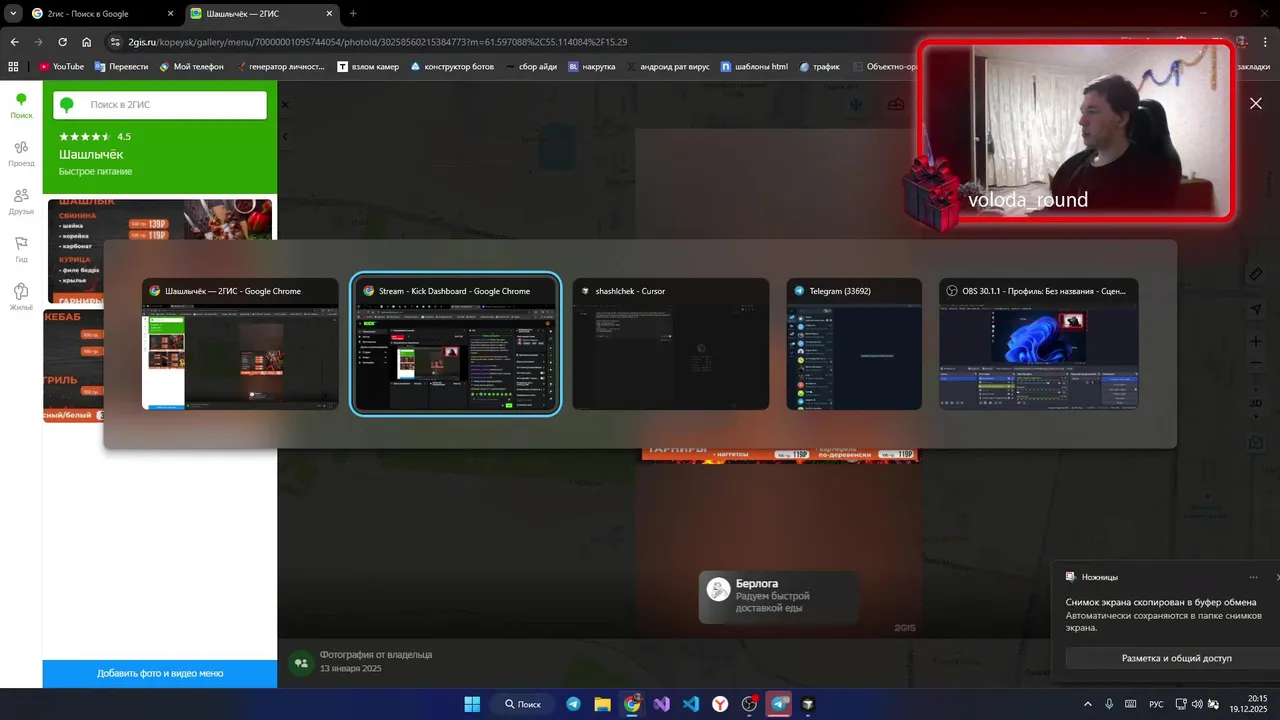Image resolution: width=1280 pixels, height=720 pixels.
Task: Open the volume tray icon
Action: 1196,704
